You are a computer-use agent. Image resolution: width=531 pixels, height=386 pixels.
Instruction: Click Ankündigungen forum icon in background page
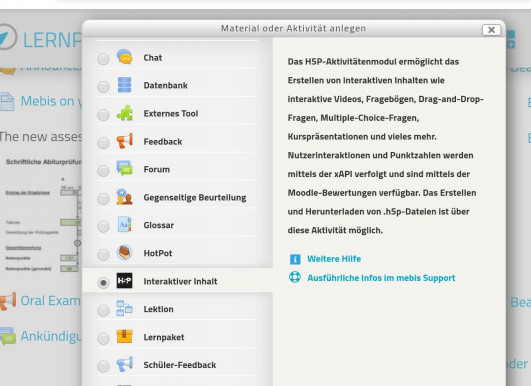pyautogui.click(x=8, y=336)
